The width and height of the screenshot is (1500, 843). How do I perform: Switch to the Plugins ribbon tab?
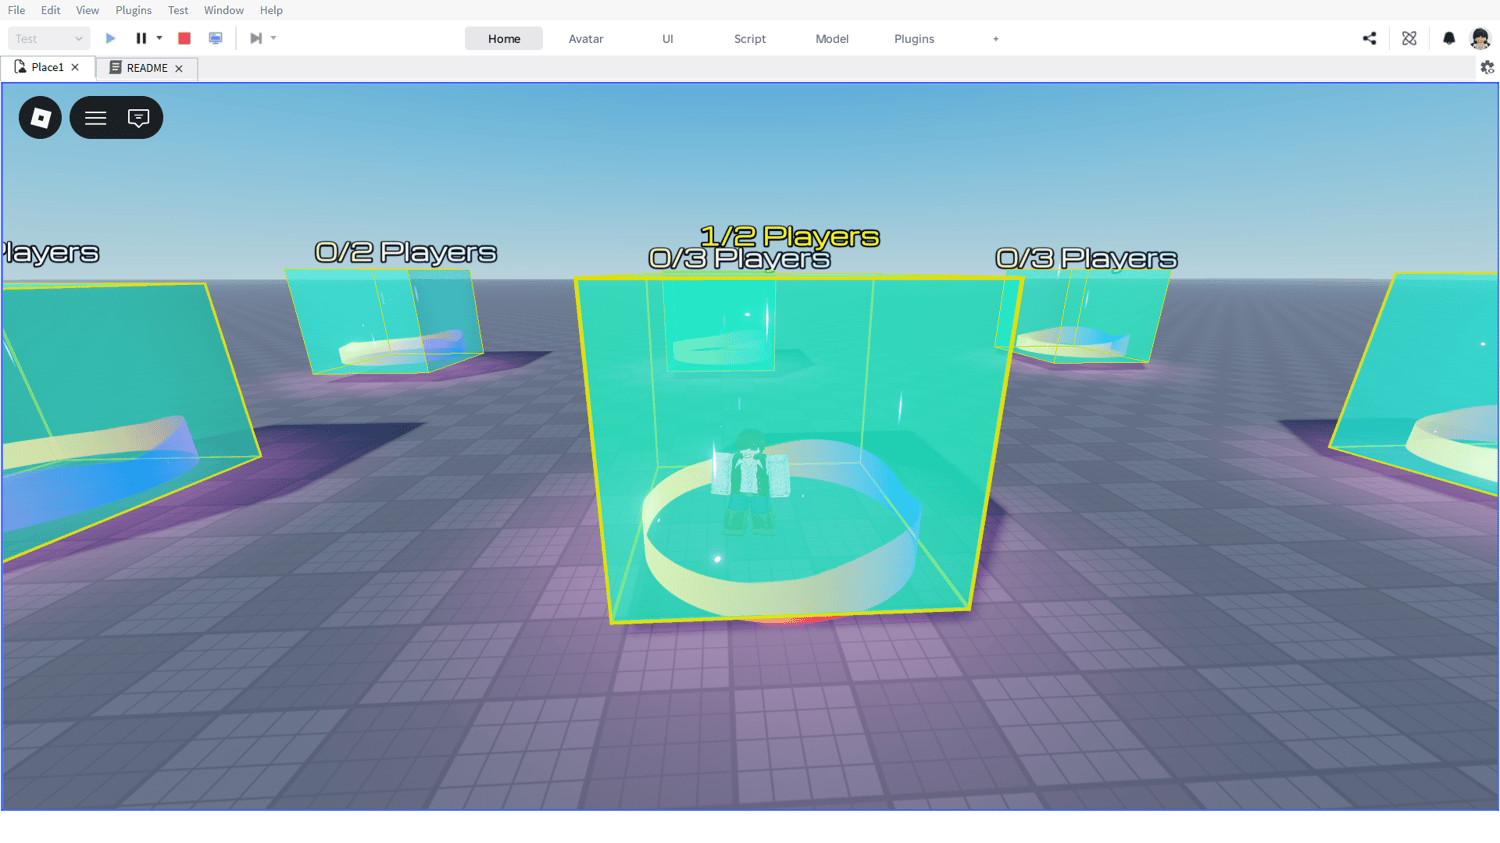coord(914,38)
